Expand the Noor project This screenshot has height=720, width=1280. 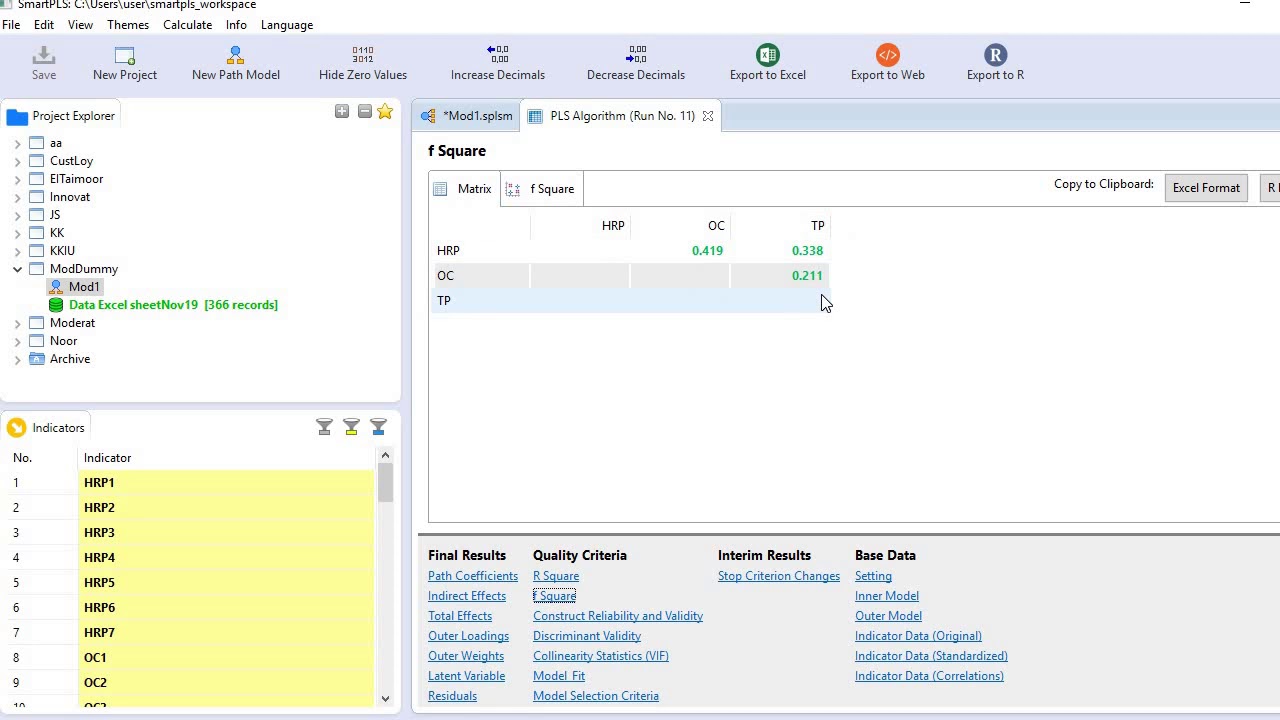17,341
